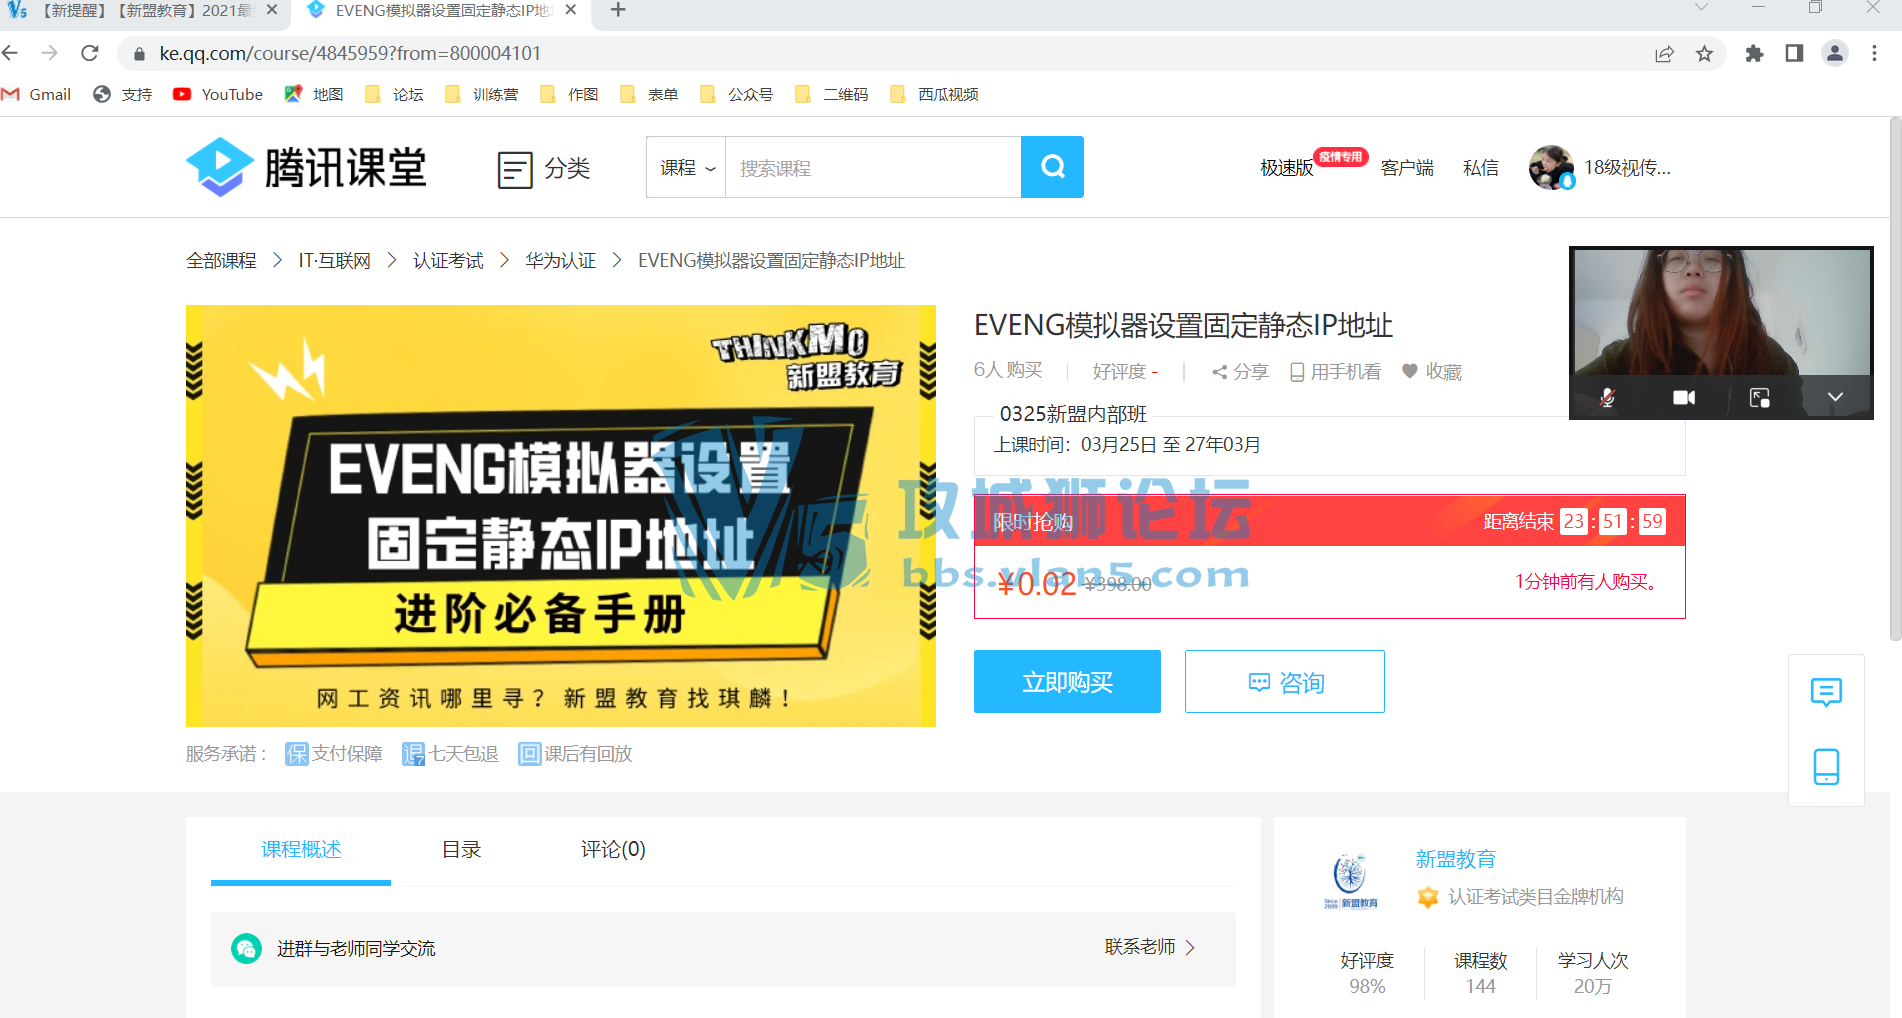This screenshot has width=1902, height=1018.
Task: Click the course cover image
Action: pos(561,516)
